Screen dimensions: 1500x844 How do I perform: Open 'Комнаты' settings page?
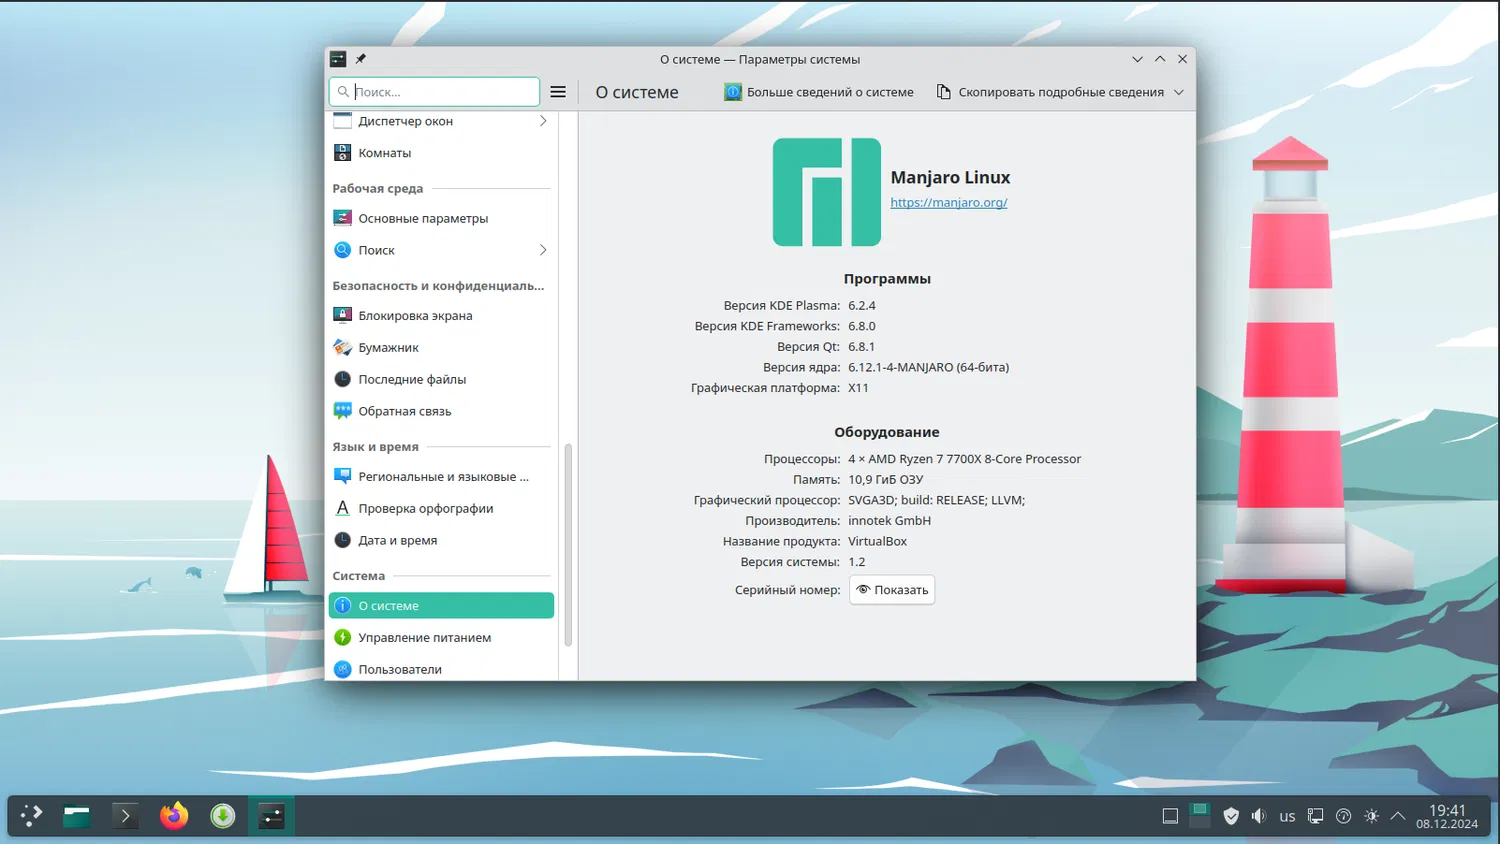(x=441, y=153)
